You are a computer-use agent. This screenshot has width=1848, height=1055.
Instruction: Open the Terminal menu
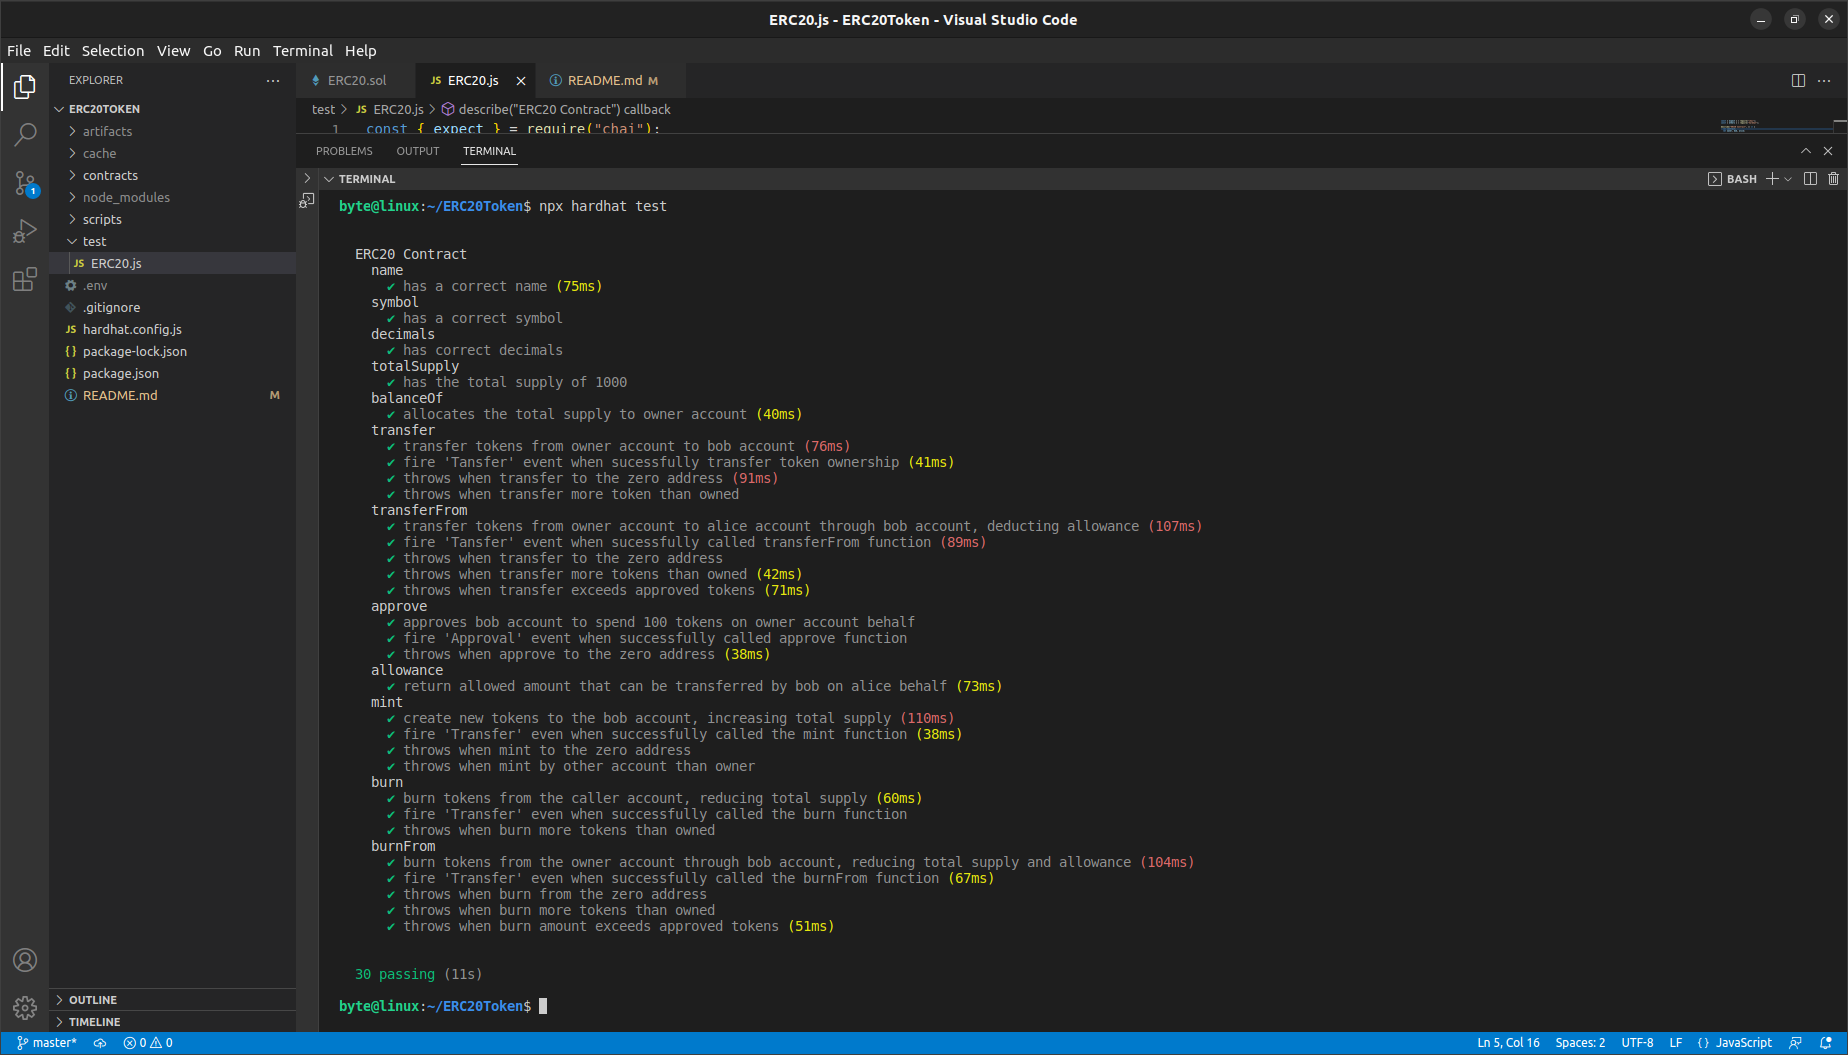[x=303, y=51]
